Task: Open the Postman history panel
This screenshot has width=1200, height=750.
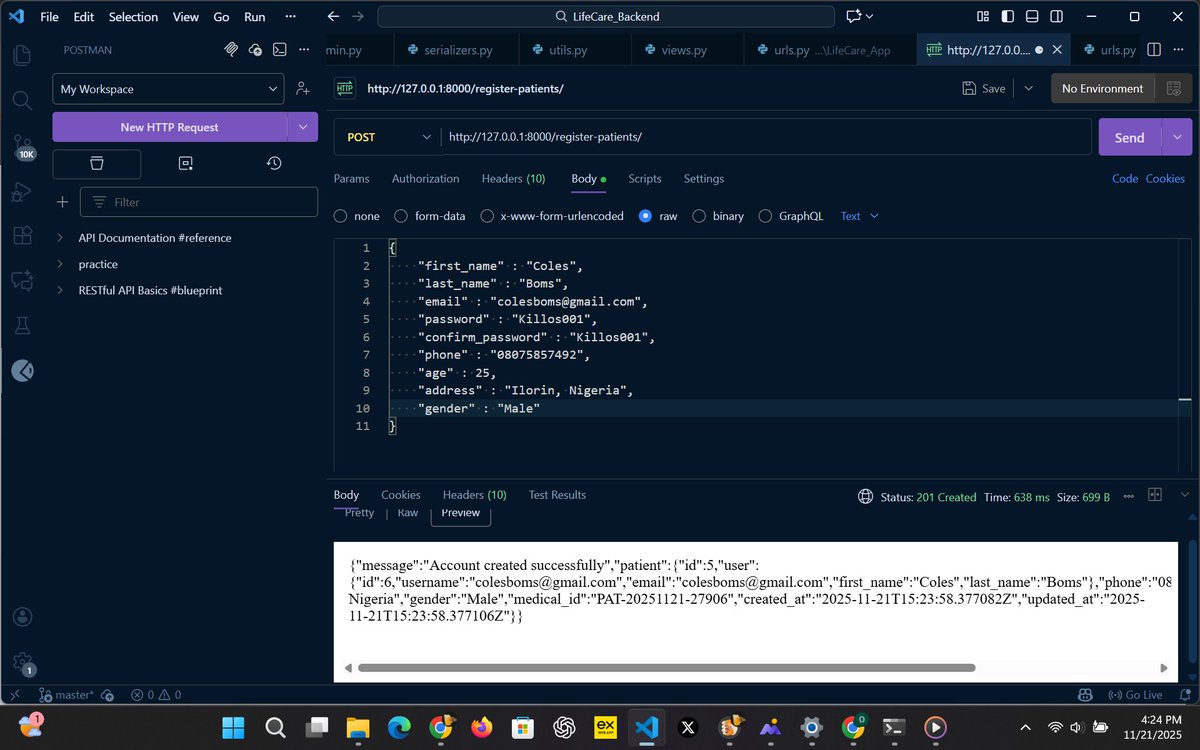Action: tap(273, 163)
